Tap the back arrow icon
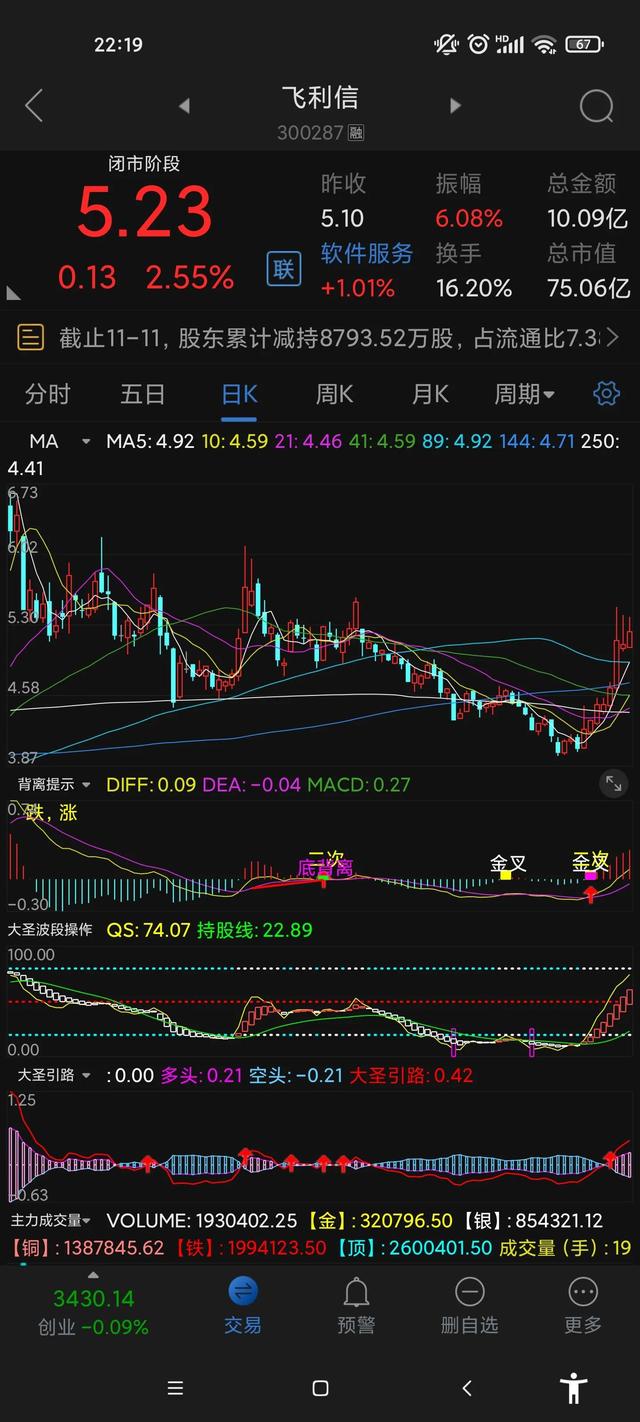Image resolution: width=640 pixels, height=1422 pixels. tap(34, 105)
